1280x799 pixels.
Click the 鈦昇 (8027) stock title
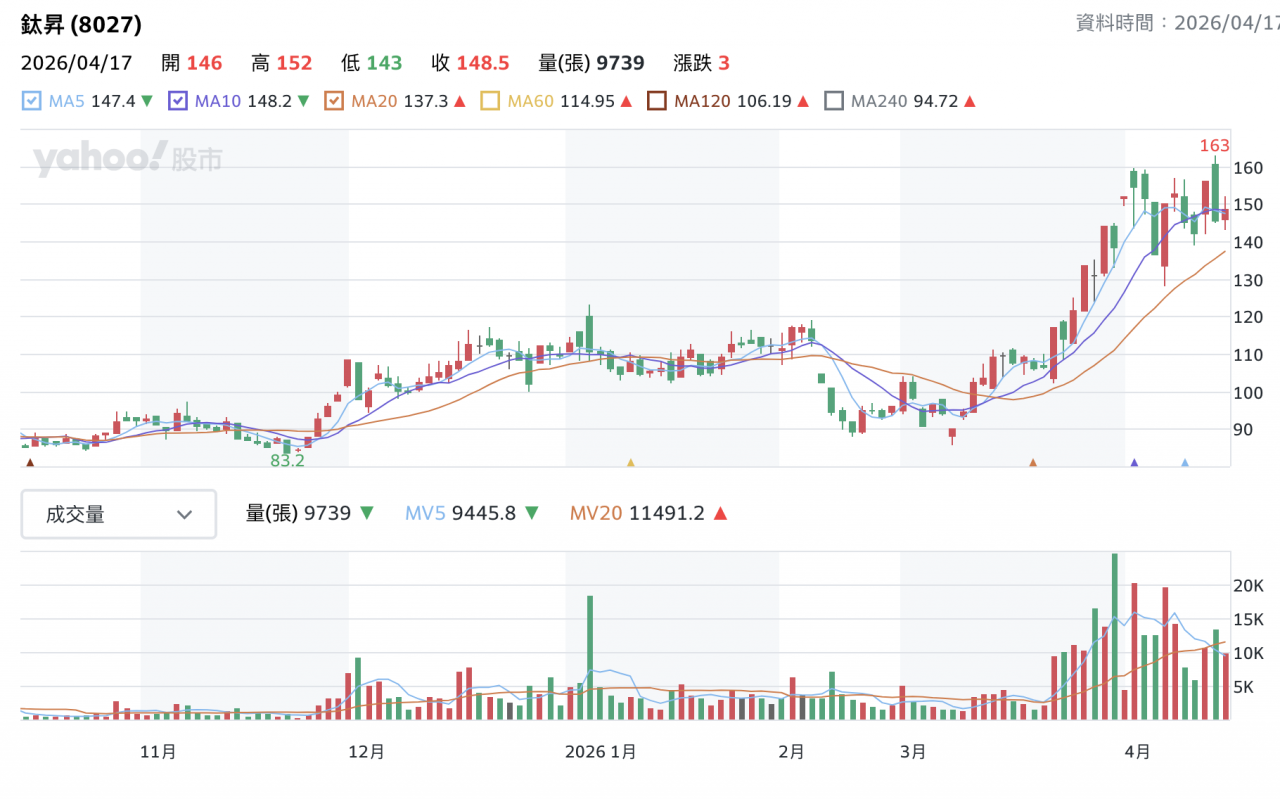(x=81, y=24)
